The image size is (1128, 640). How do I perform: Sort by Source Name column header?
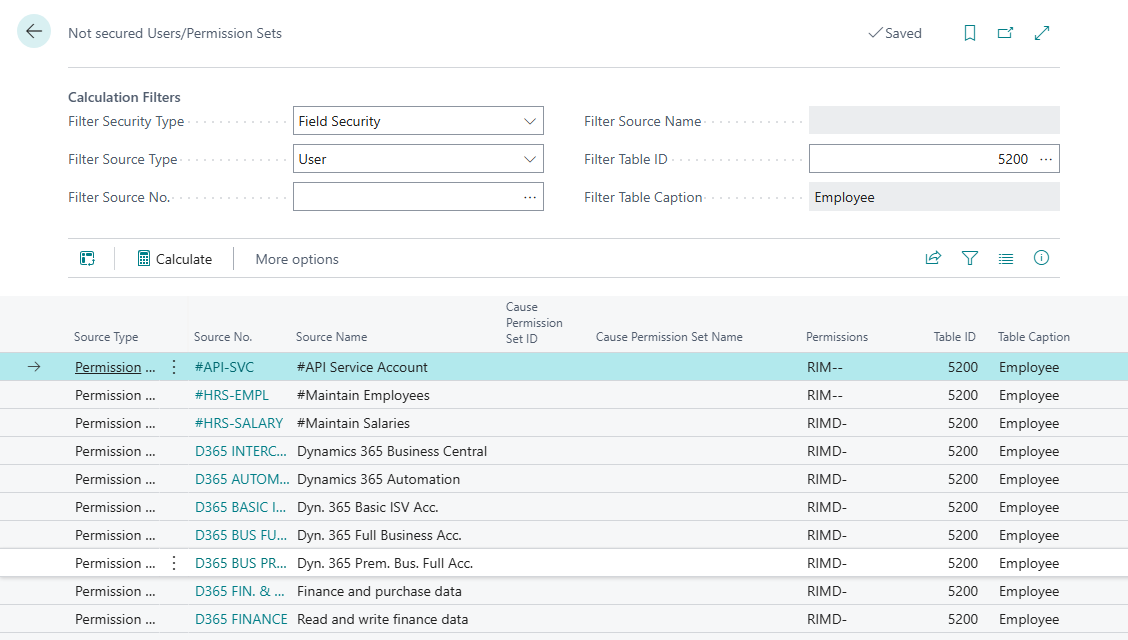click(332, 337)
